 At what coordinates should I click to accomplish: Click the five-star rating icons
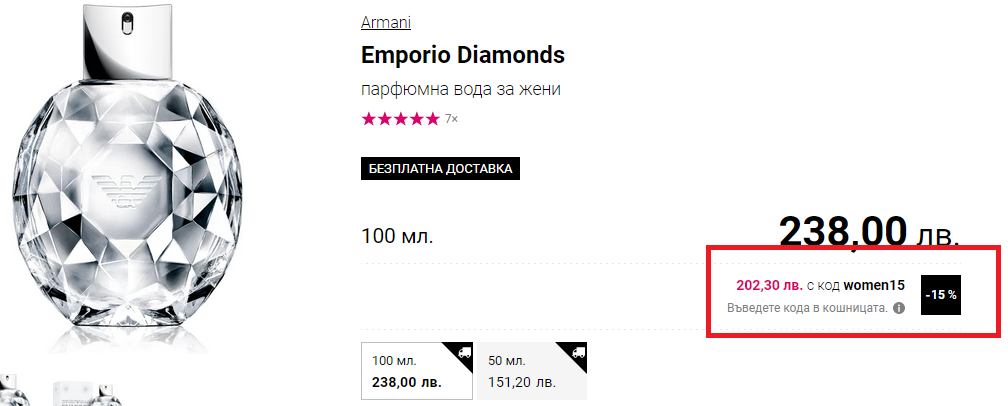click(x=400, y=119)
